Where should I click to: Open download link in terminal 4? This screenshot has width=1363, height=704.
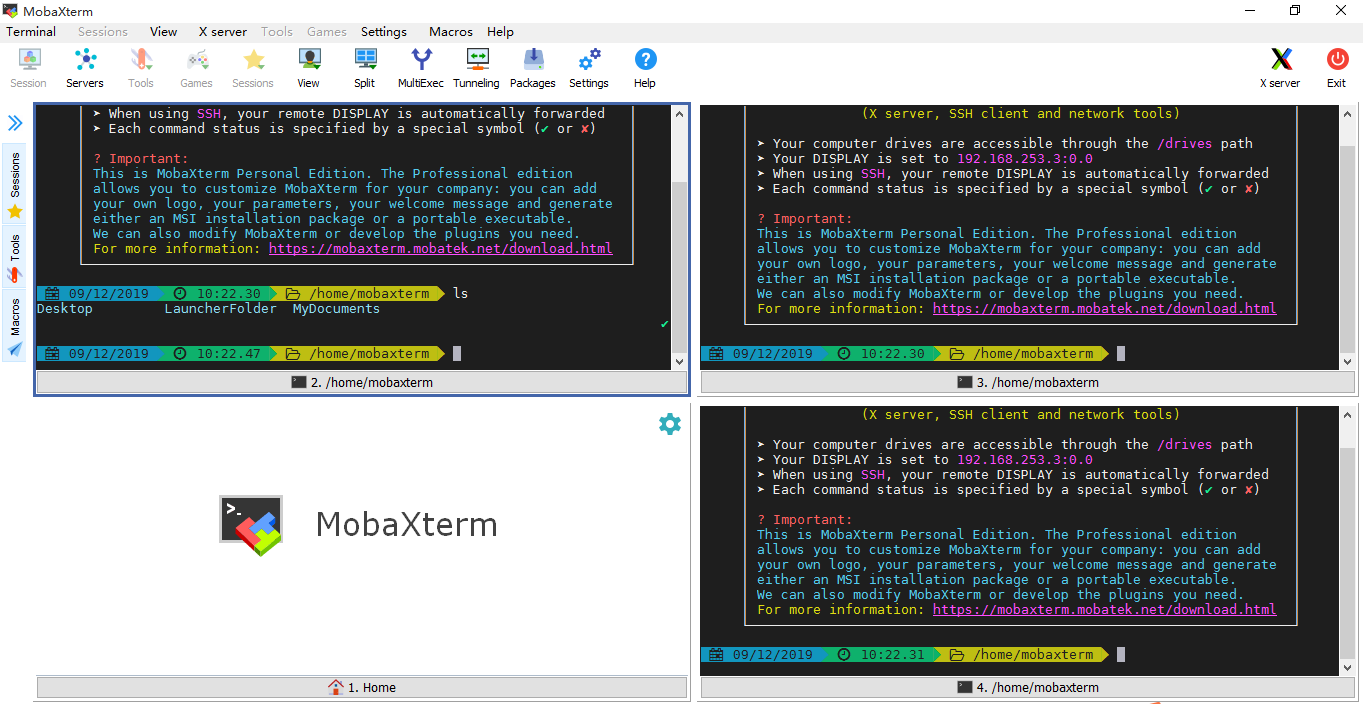tap(1105, 610)
